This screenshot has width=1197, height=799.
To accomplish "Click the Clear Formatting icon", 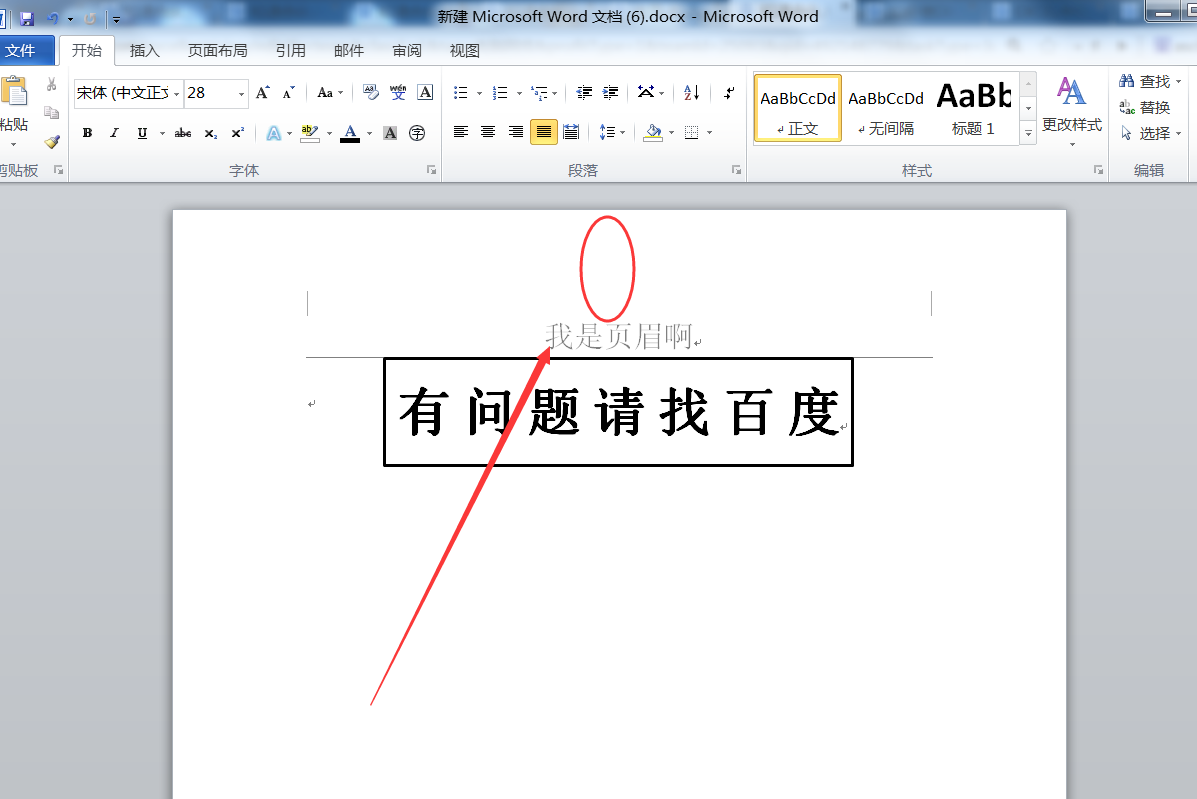I will pyautogui.click(x=371, y=93).
